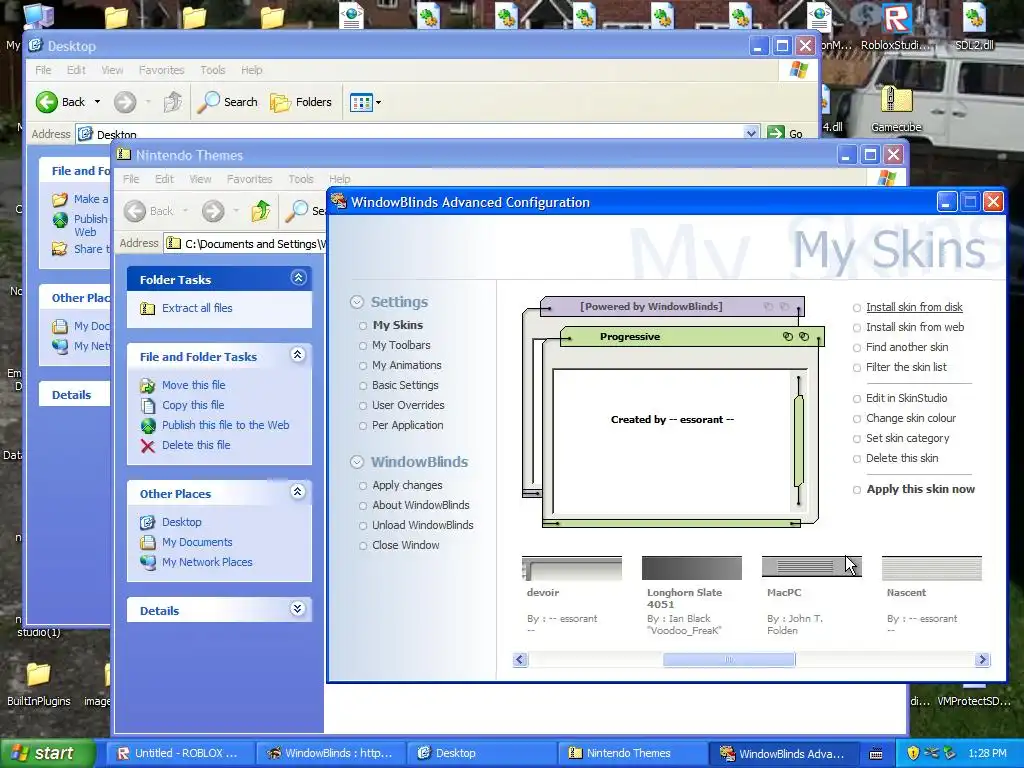Click the Desktop icon under Other Places

(x=148, y=522)
